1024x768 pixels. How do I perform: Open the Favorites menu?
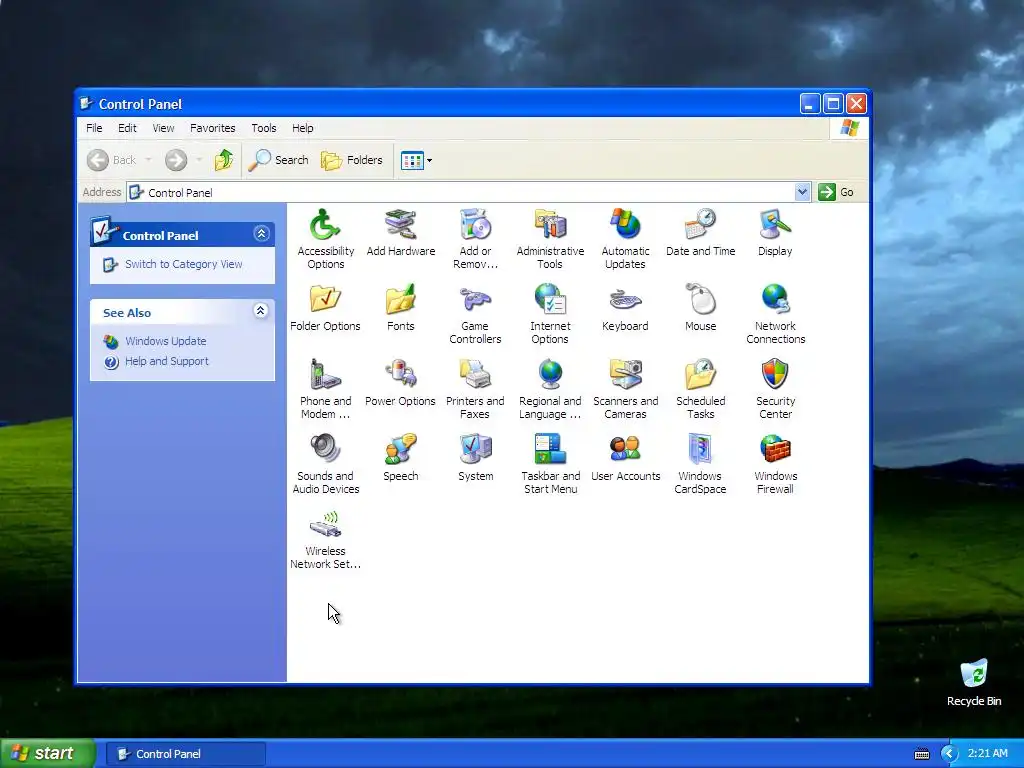(x=212, y=128)
